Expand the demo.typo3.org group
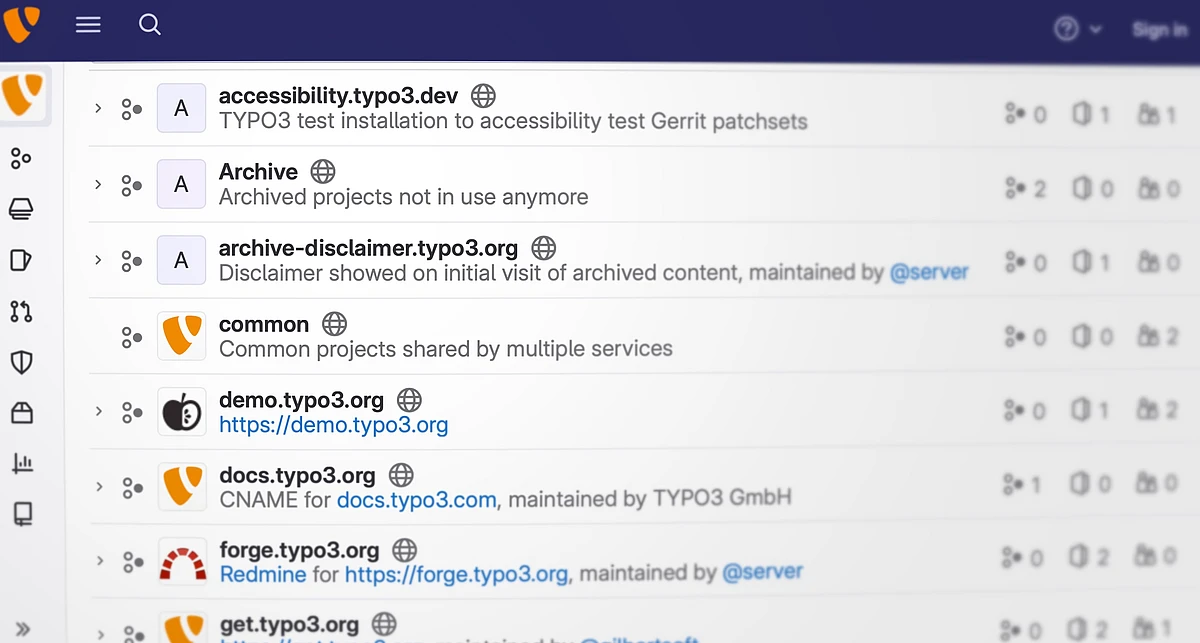 click(98, 411)
